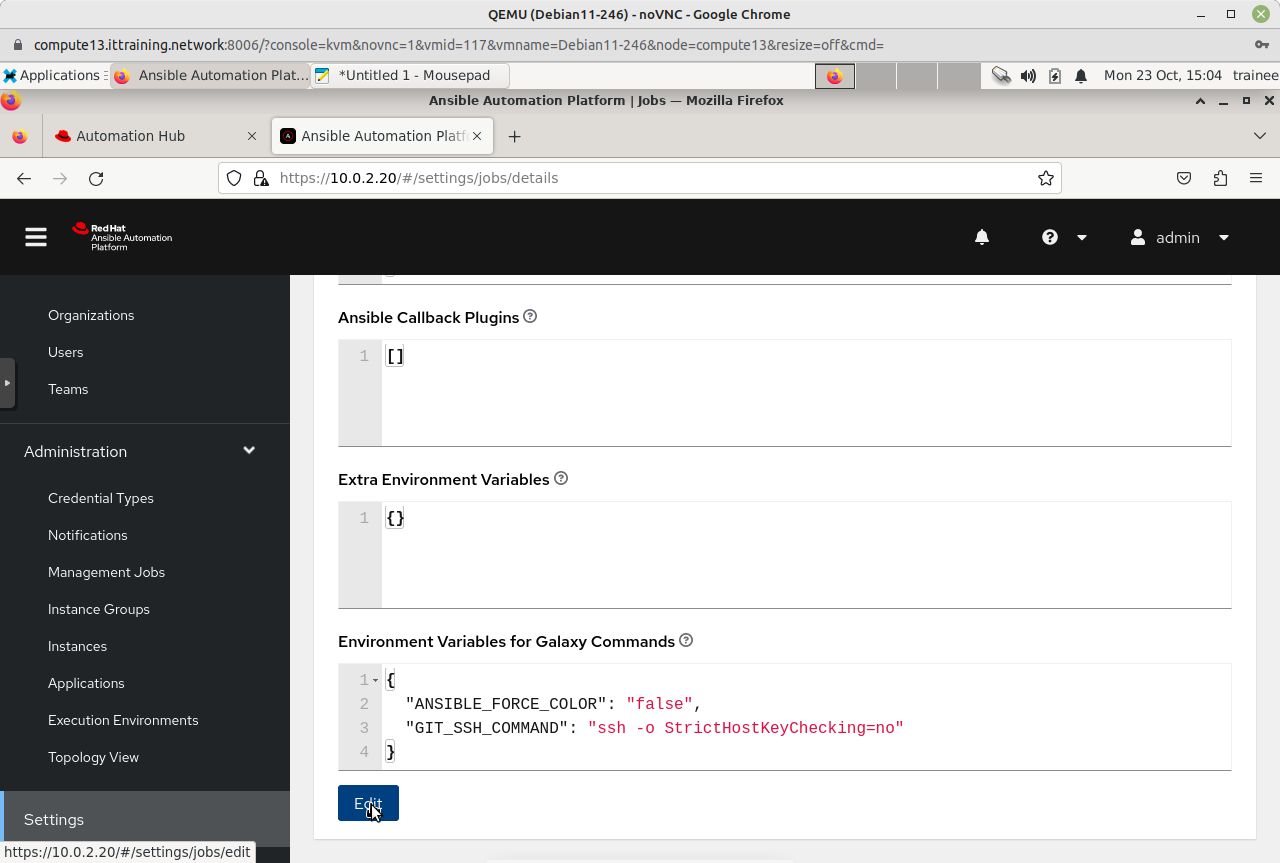Image resolution: width=1280 pixels, height=863 pixels.
Task: Click the system notification bell tray icon
Action: coord(1081,75)
